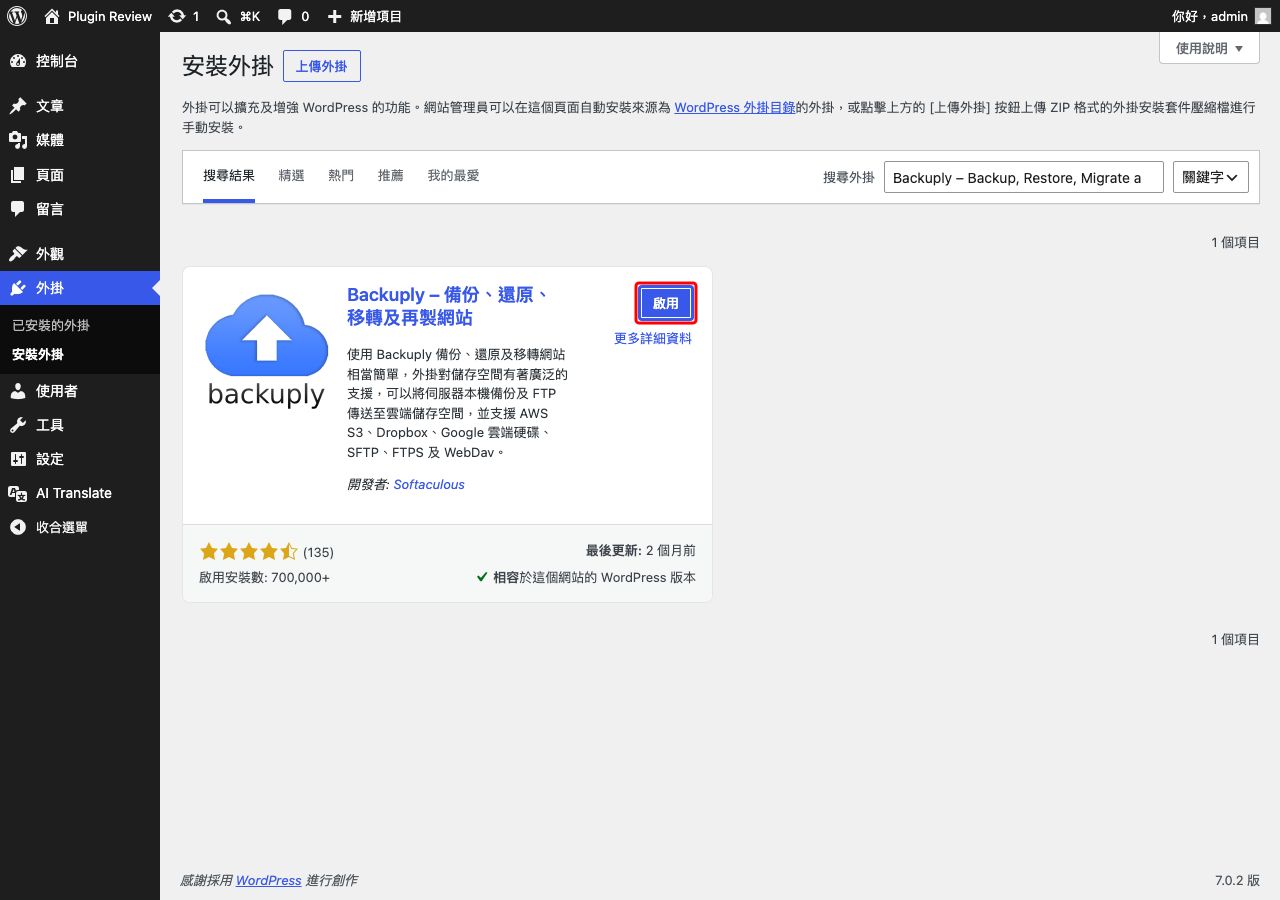Open 更多詳細資料 for Backuply
Viewport: 1280px width, 900px height.
653,339
